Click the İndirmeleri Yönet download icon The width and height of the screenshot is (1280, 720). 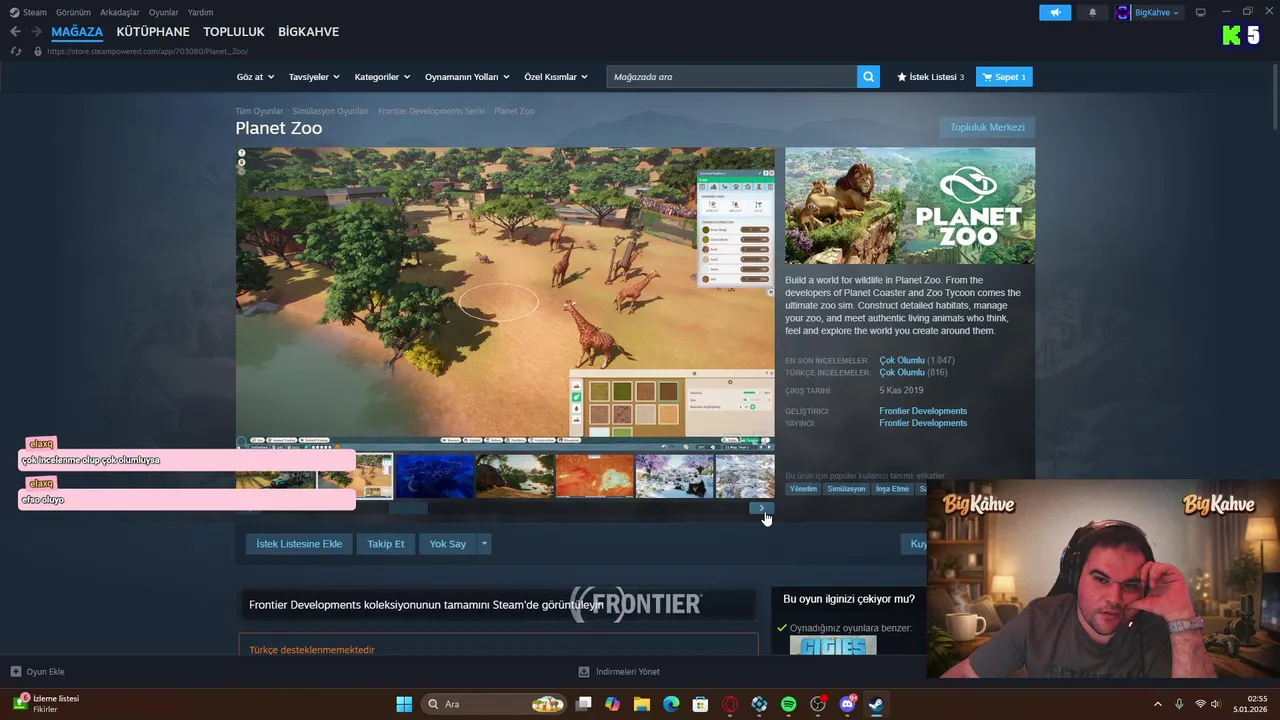click(x=584, y=672)
